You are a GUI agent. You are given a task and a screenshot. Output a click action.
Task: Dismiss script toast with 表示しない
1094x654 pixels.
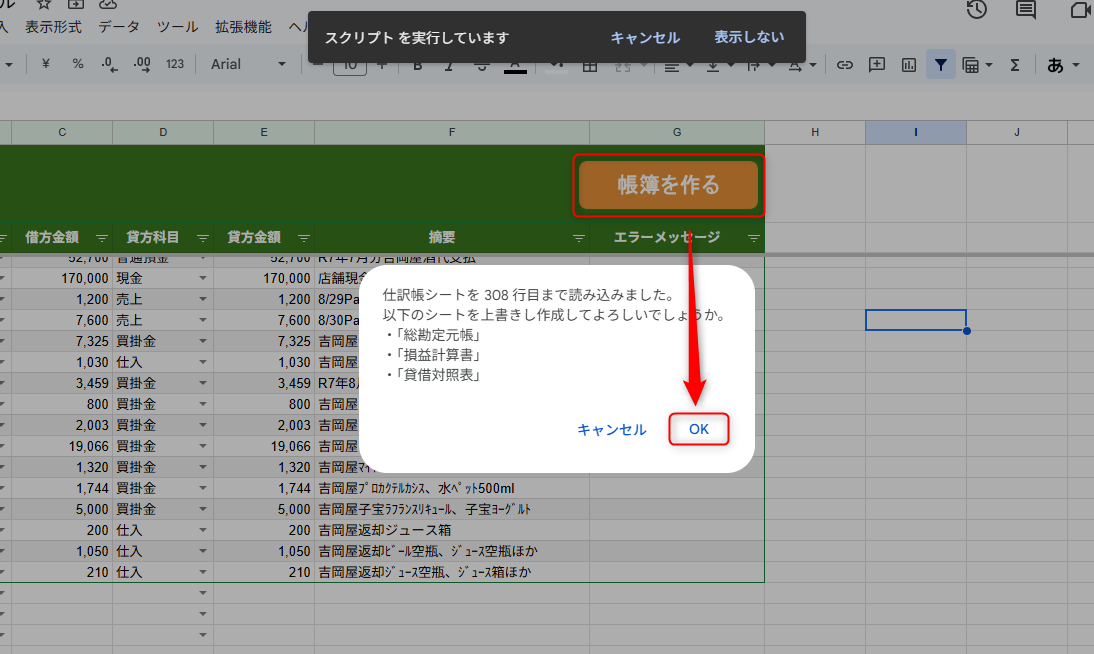(x=749, y=38)
